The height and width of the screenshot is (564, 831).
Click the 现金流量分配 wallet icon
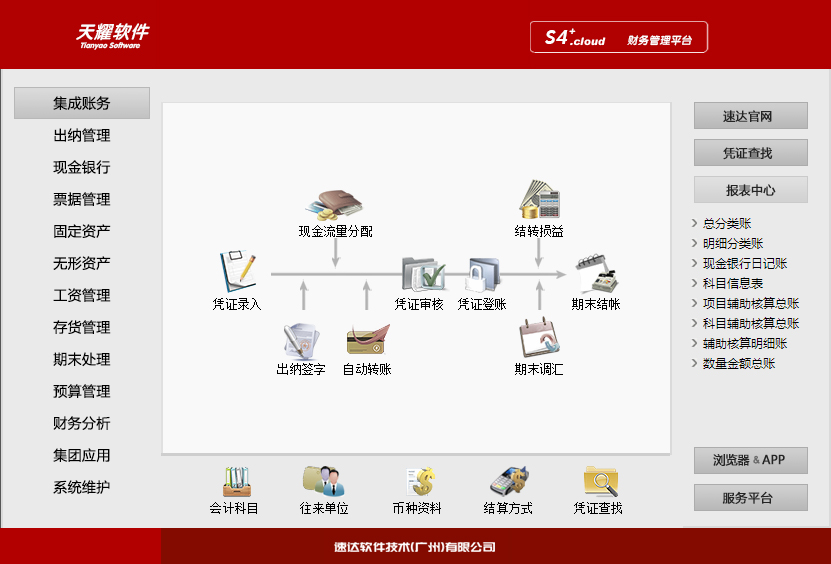click(335, 205)
